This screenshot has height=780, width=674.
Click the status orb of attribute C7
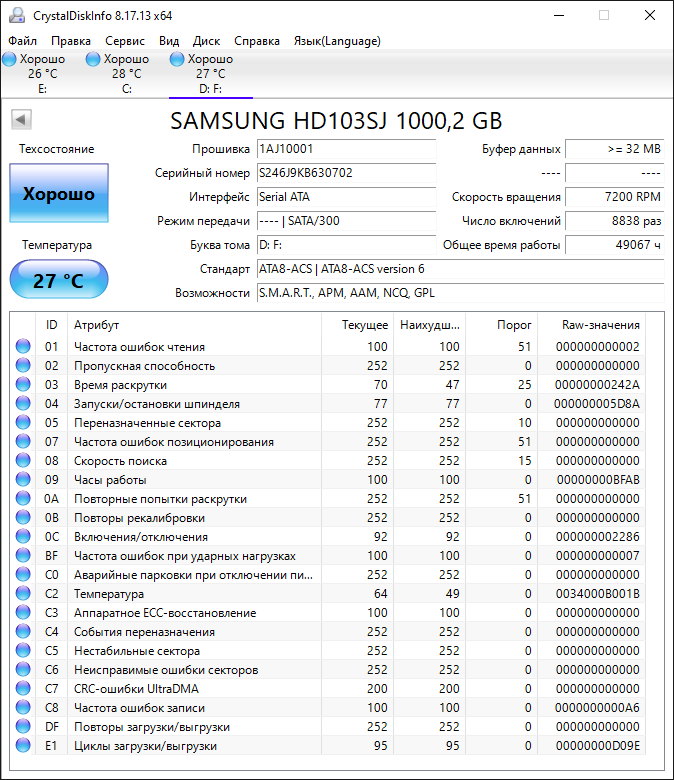click(x=23, y=688)
